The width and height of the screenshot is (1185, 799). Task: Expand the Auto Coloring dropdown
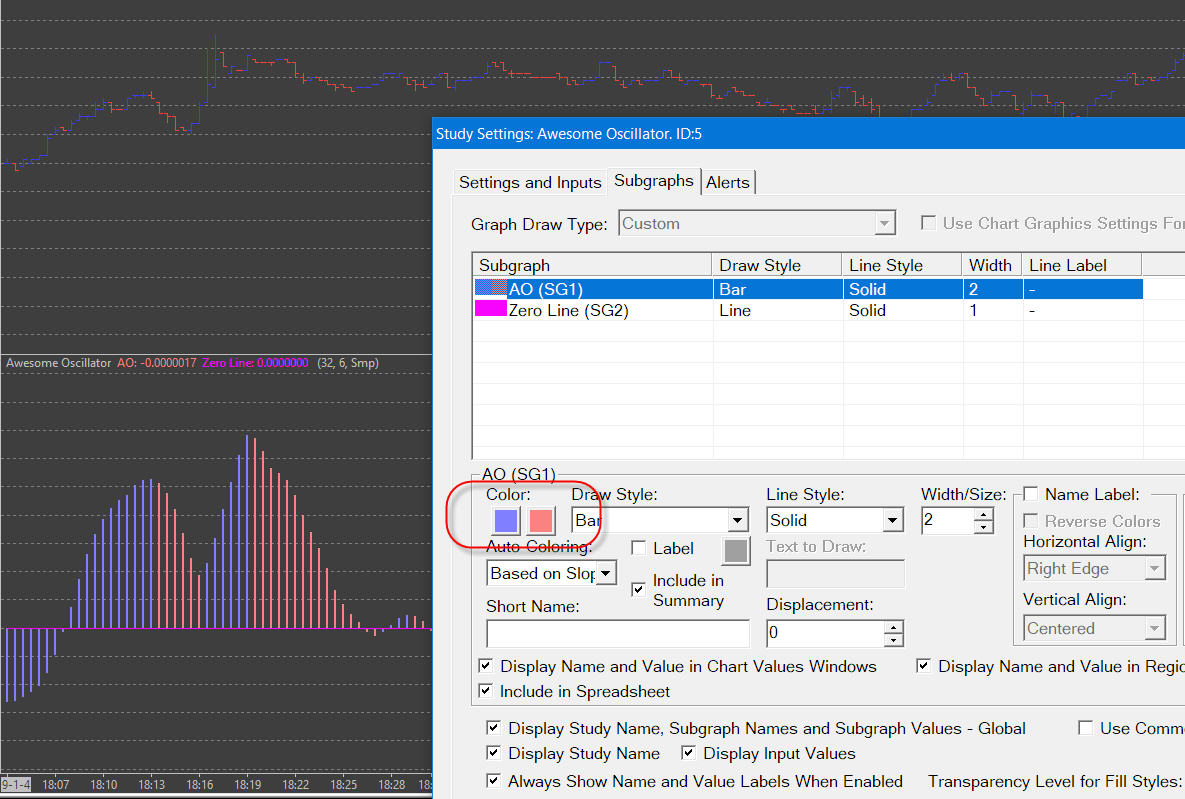coord(606,573)
